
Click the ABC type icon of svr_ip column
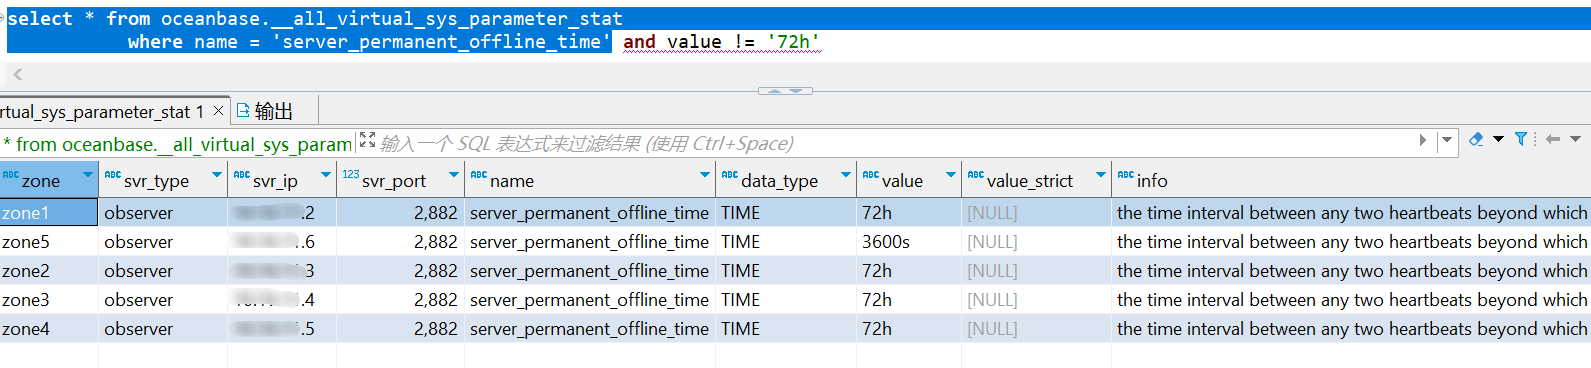click(x=242, y=175)
